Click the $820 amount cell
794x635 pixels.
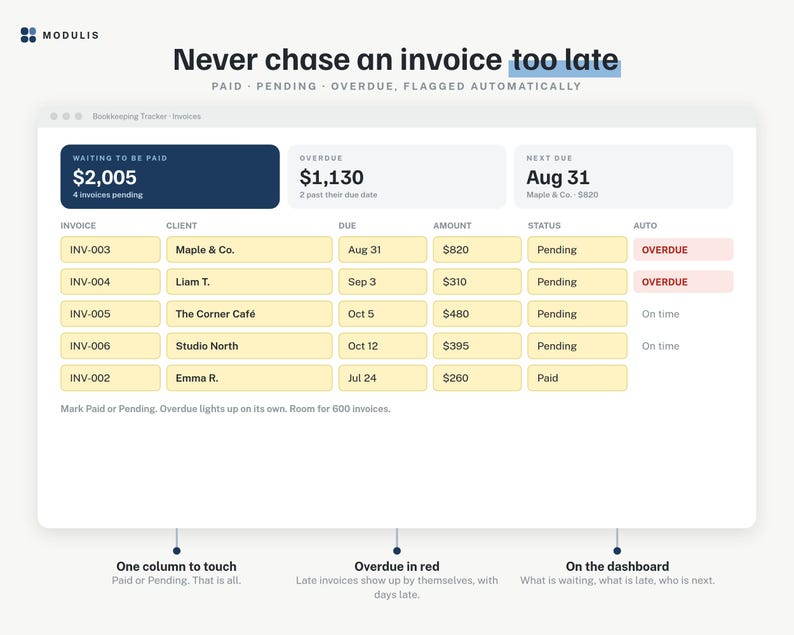coord(477,250)
